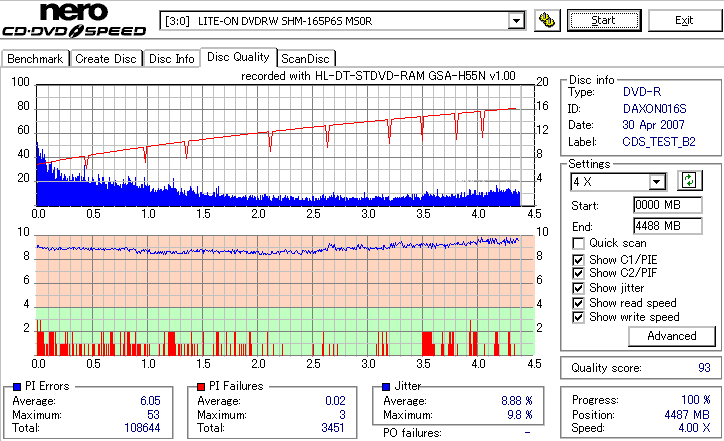Image resolution: width=724 pixels, height=441 pixels.
Task: Click the PO failures label
Action: (412, 433)
